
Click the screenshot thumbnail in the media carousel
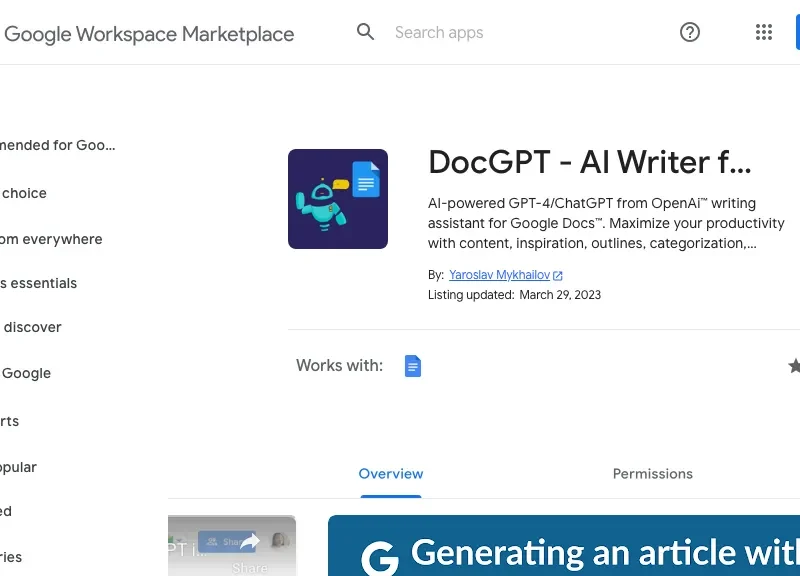tap(232, 545)
